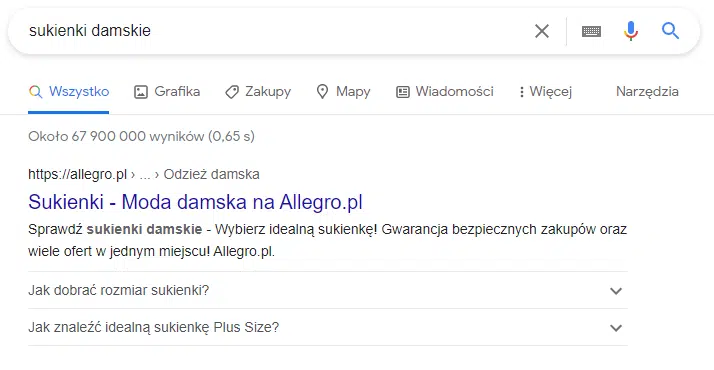This screenshot has width=714, height=370.
Task: Expand "Jak znaleźć idealną sukienkę Plus Size?" chevron
Action: click(x=616, y=328)
